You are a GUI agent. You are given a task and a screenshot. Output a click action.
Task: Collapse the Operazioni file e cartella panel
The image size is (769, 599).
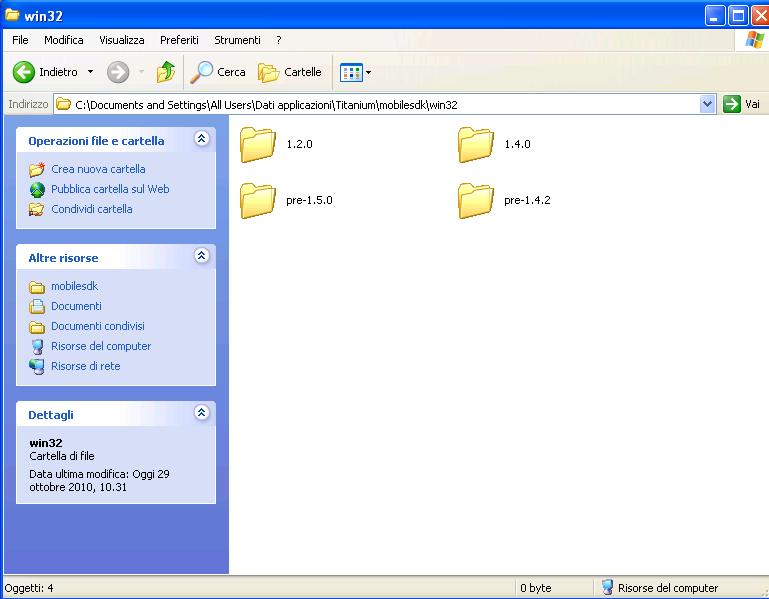tap(202, 139)
